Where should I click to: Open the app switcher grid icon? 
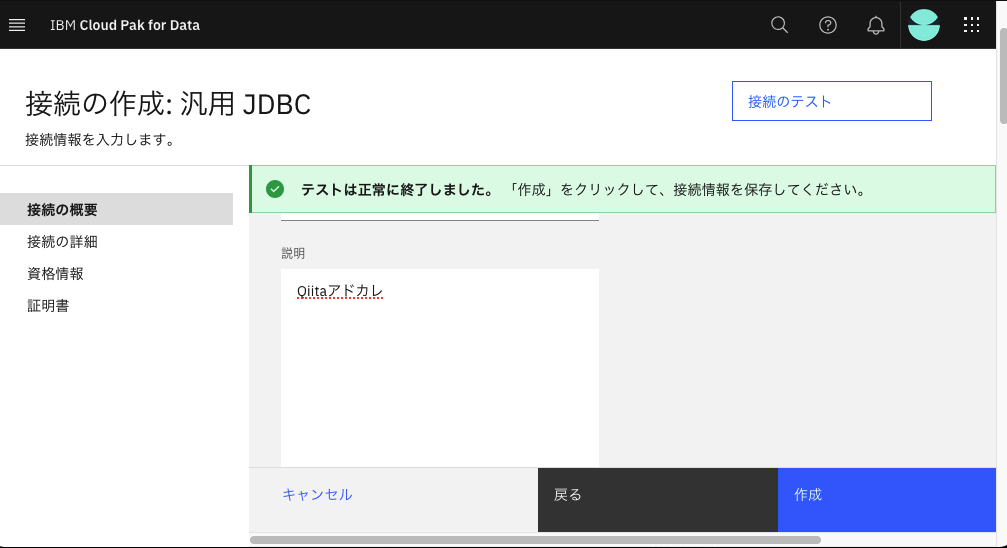pyautogui.click(x=971, y=25)
